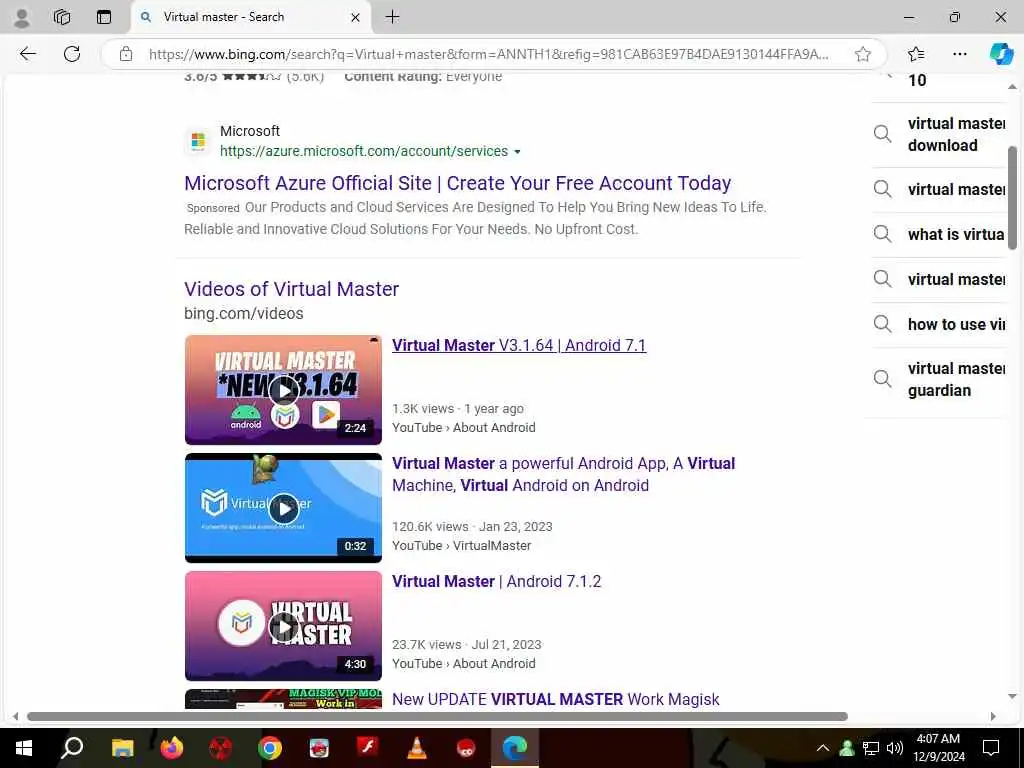The height and width of the screenshot is (768, 1024).
Task: Launch VLC media player from taskbar
Action: coord(417,748)
